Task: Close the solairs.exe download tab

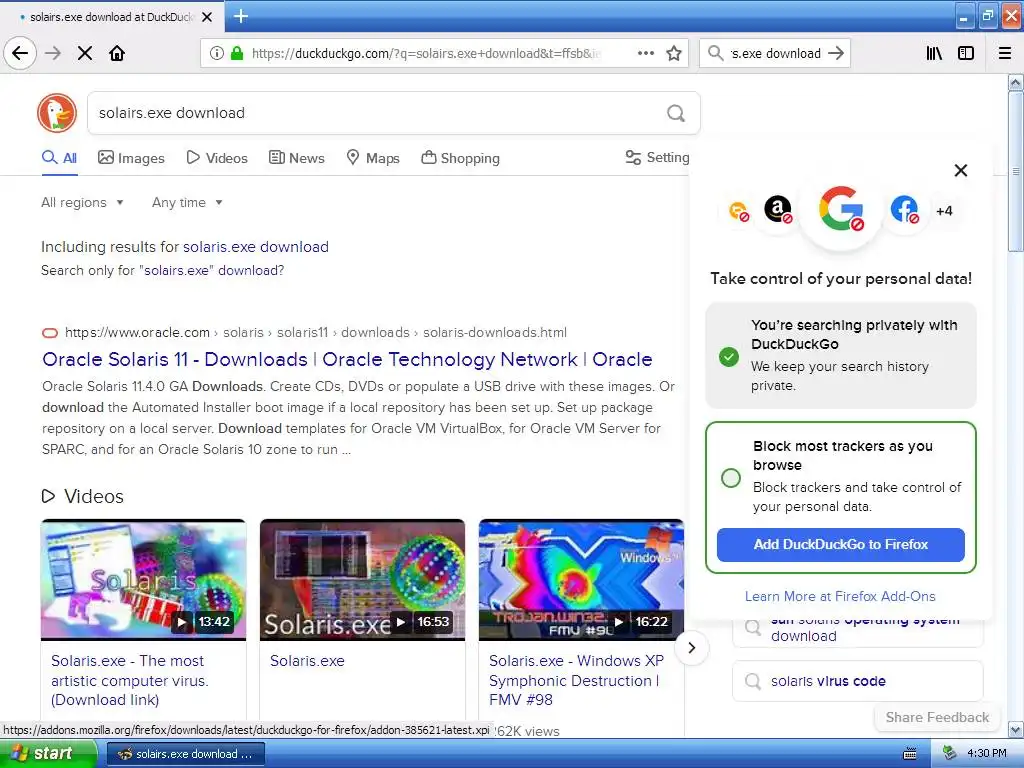Action: (207, 17)
